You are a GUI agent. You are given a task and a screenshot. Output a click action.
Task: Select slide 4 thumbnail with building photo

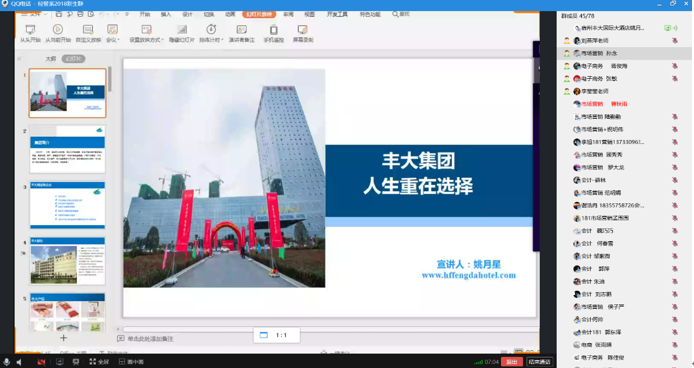point(68,261)
